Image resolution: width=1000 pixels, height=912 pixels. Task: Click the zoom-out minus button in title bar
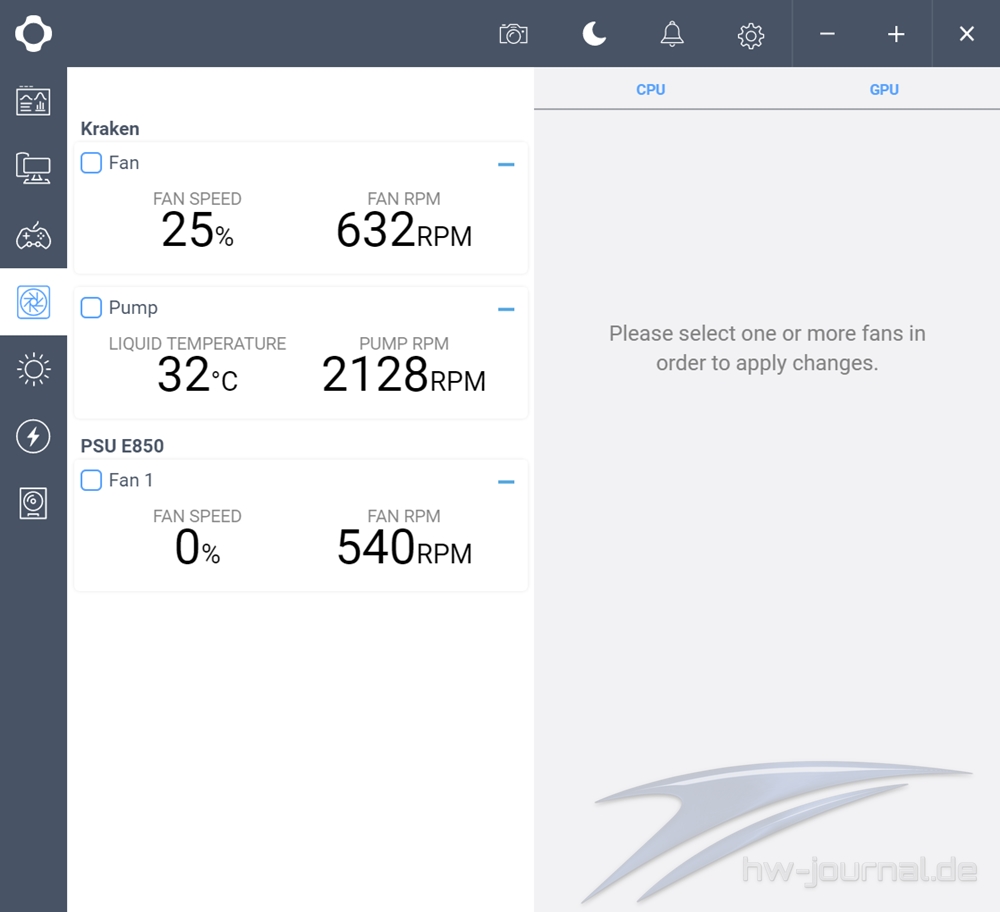pos(827,34)
